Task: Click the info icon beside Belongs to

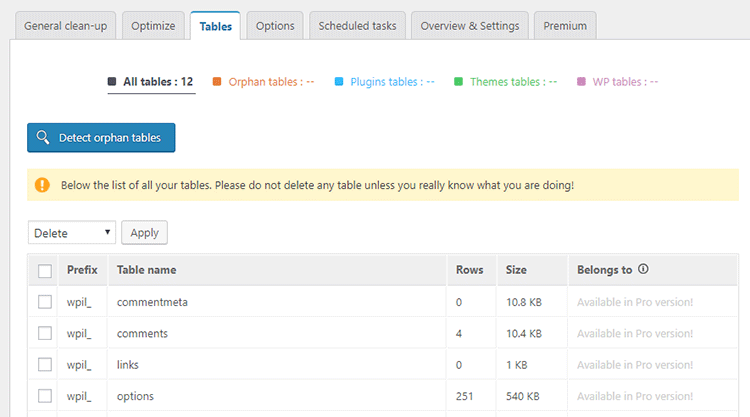Action: (x=643, y=269)
